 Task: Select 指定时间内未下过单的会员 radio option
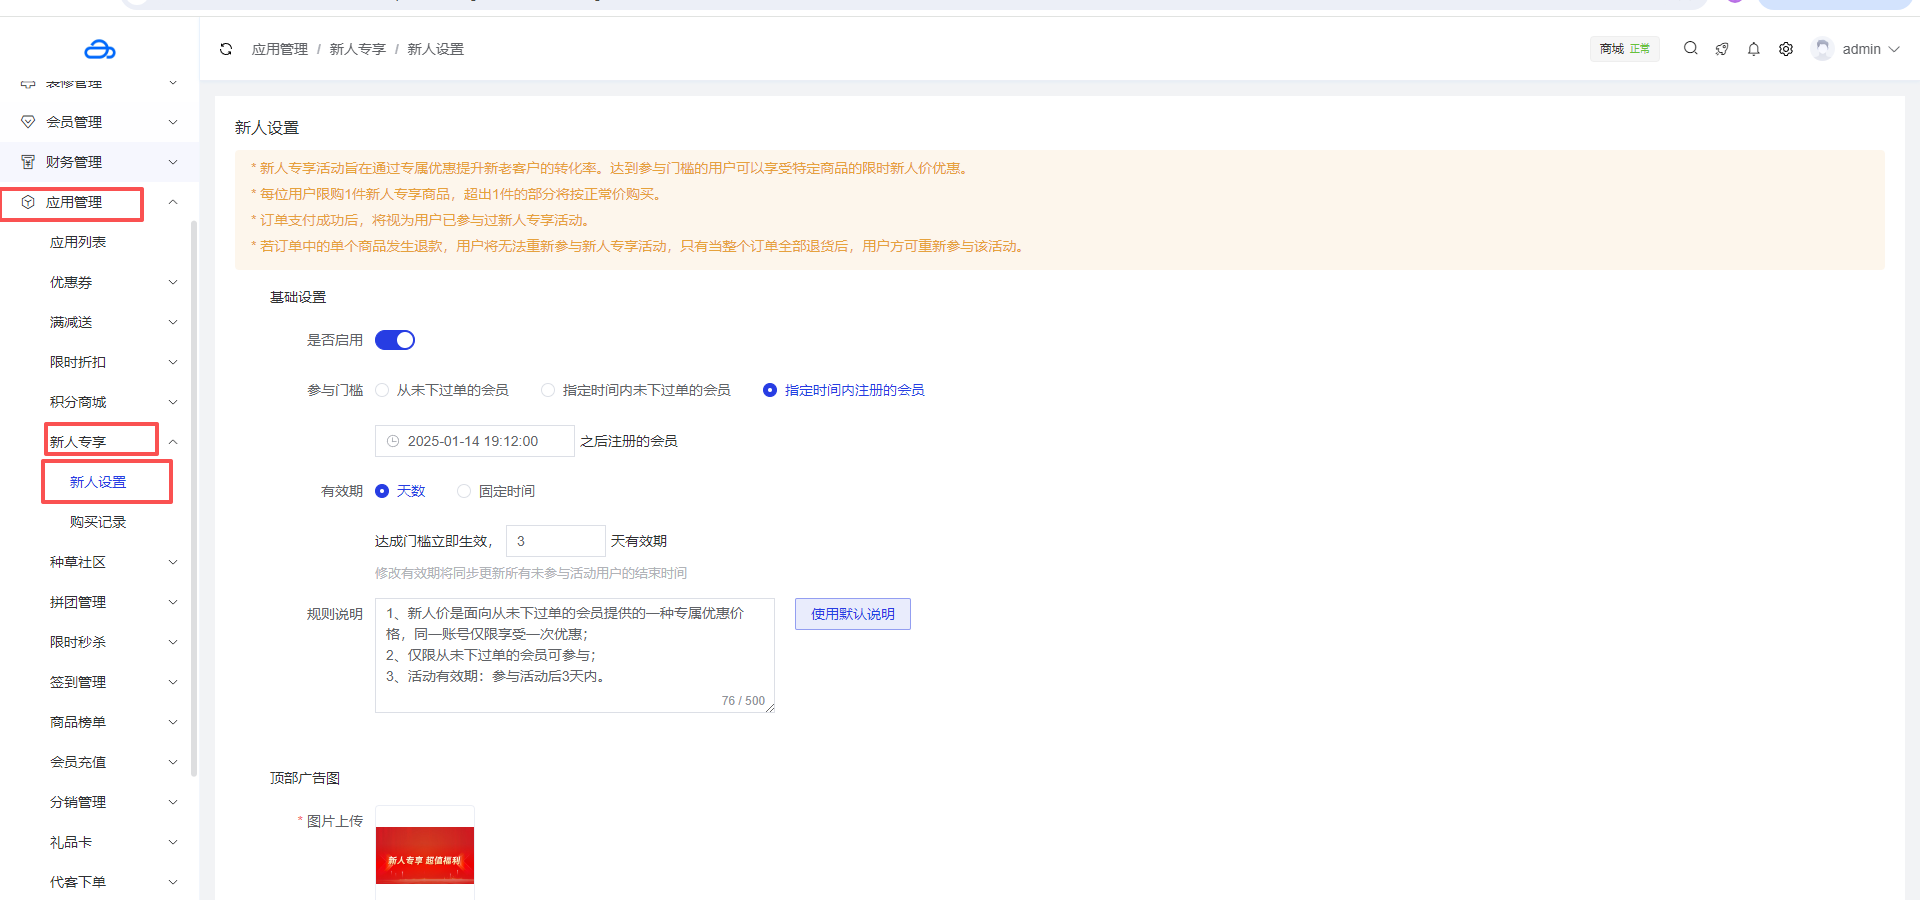coord(548,390)
